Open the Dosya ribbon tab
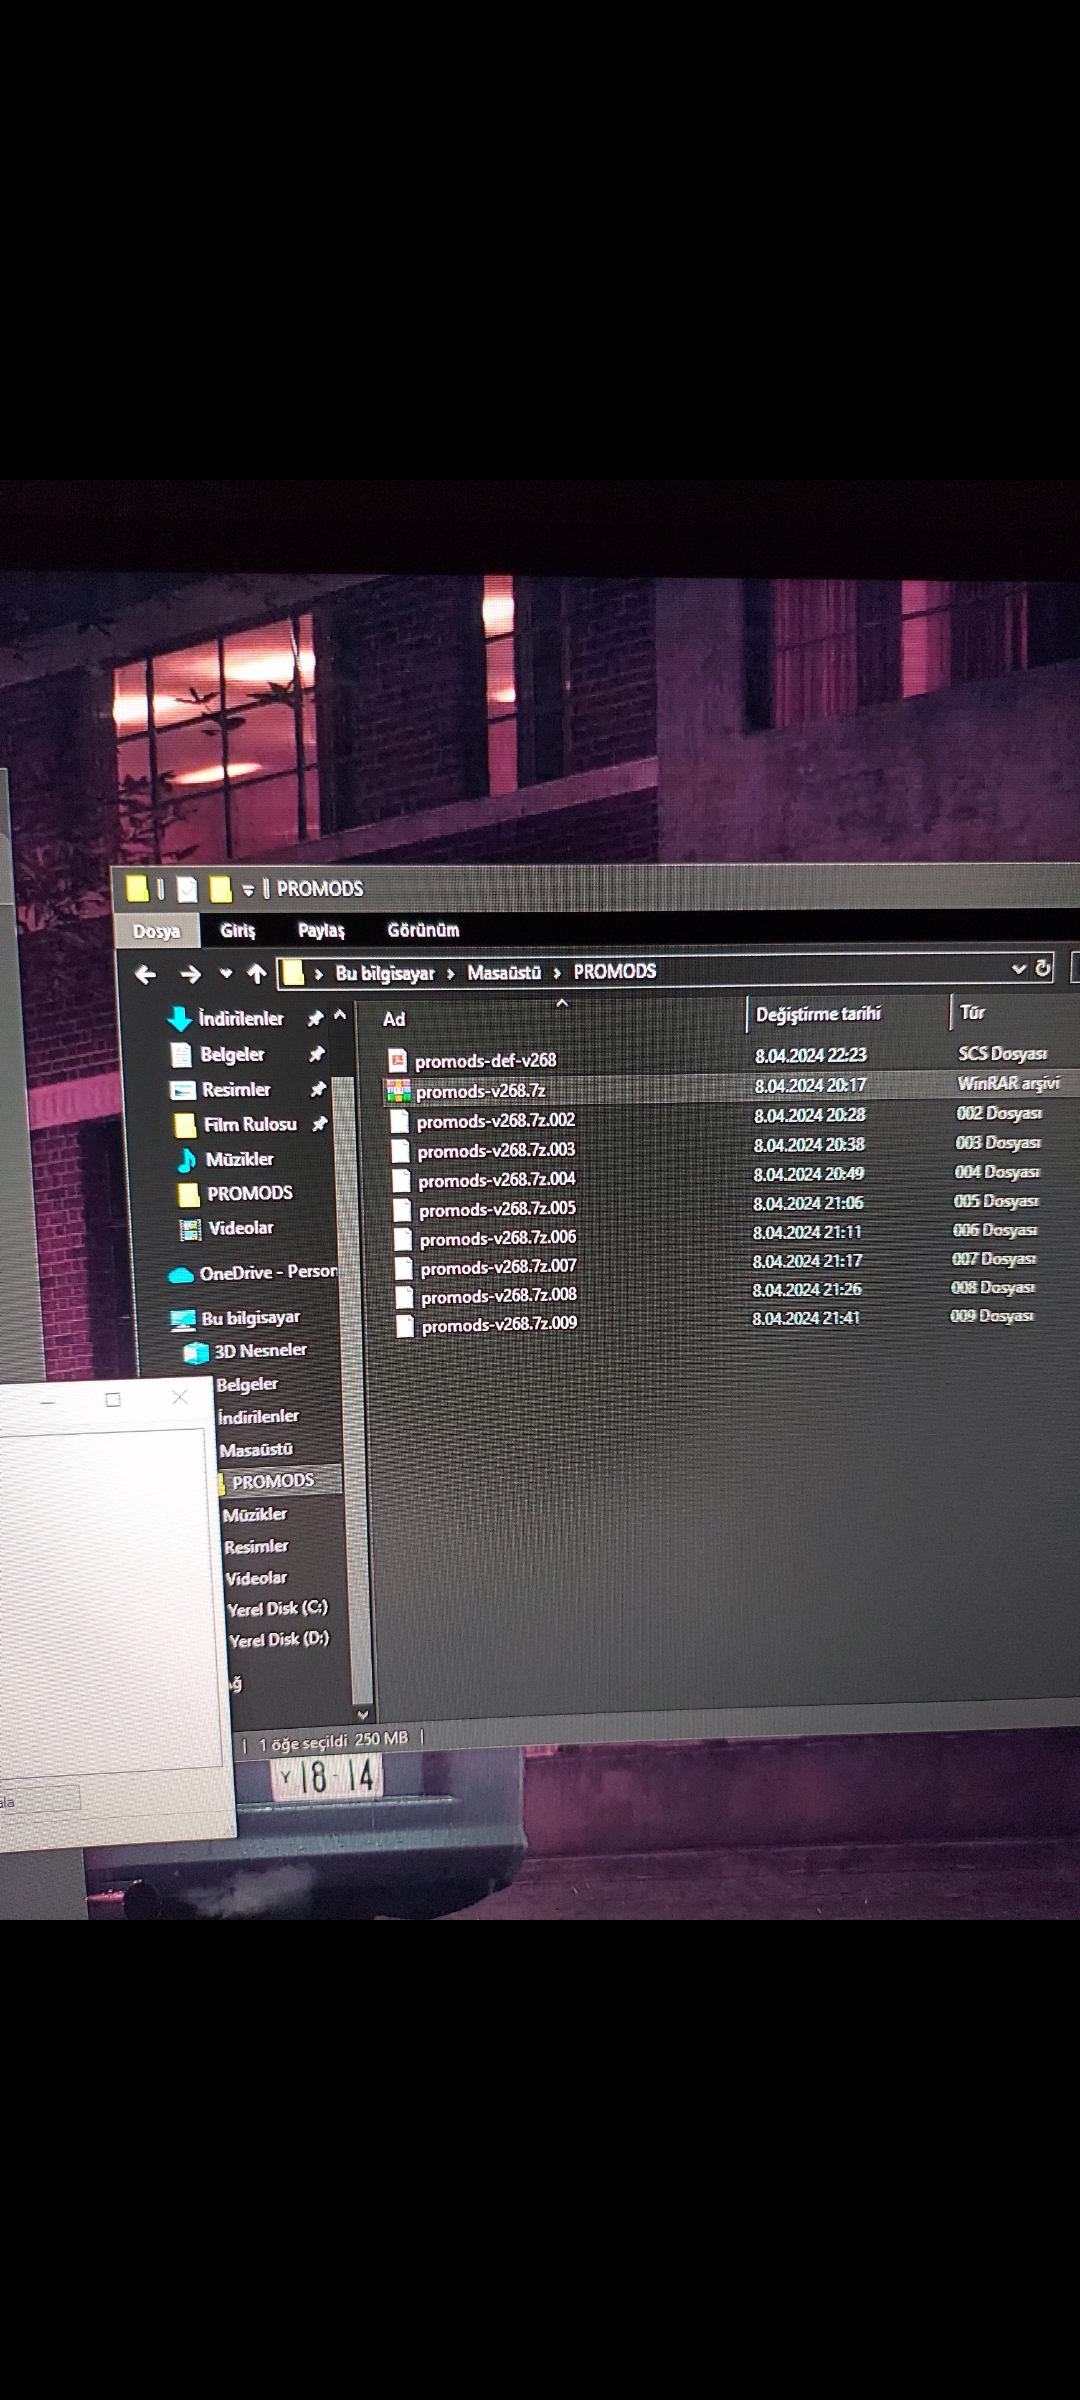This screenshot has height=2400, width=1080. pos(157,931)
